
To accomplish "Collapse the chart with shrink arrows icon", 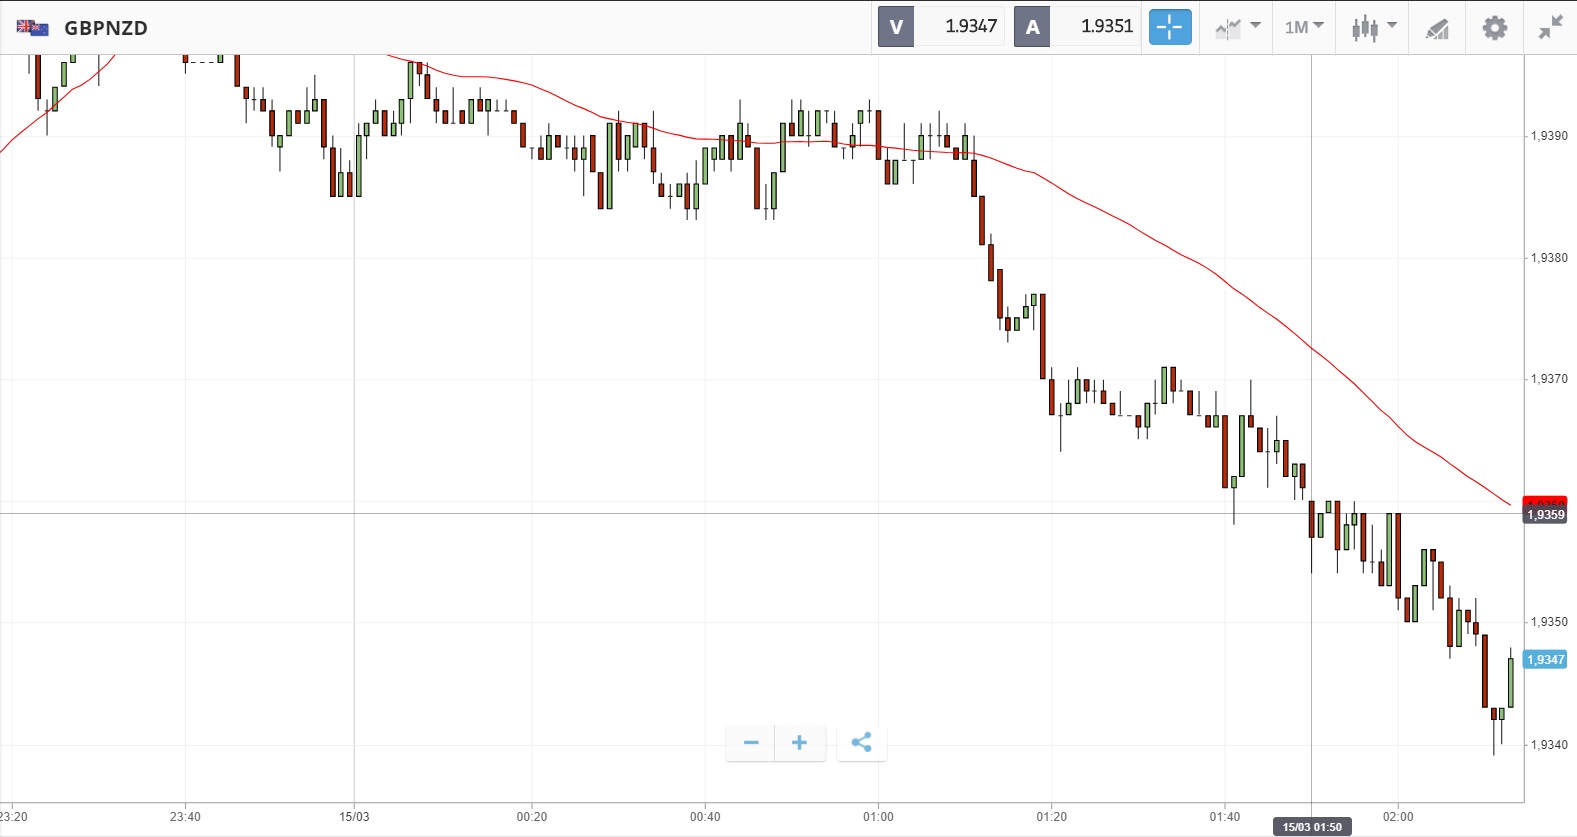I will point(1550,27).
